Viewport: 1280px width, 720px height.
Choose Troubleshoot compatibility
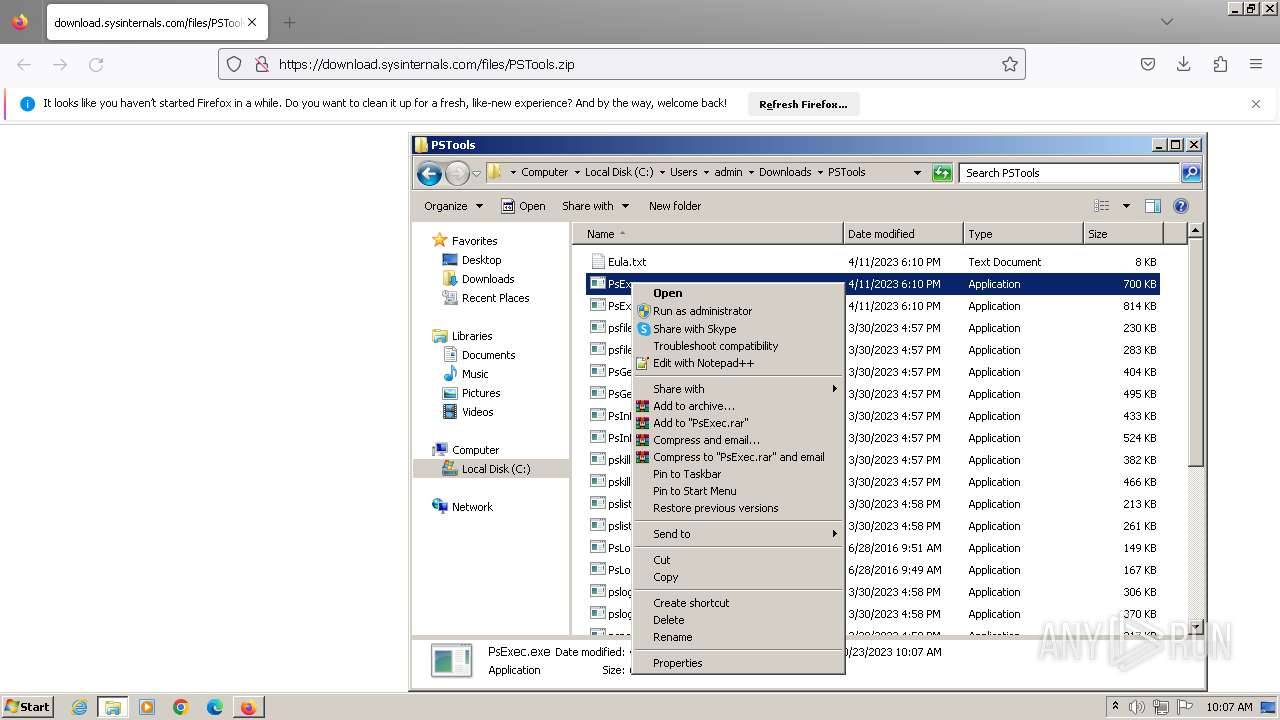coord(738,346)
